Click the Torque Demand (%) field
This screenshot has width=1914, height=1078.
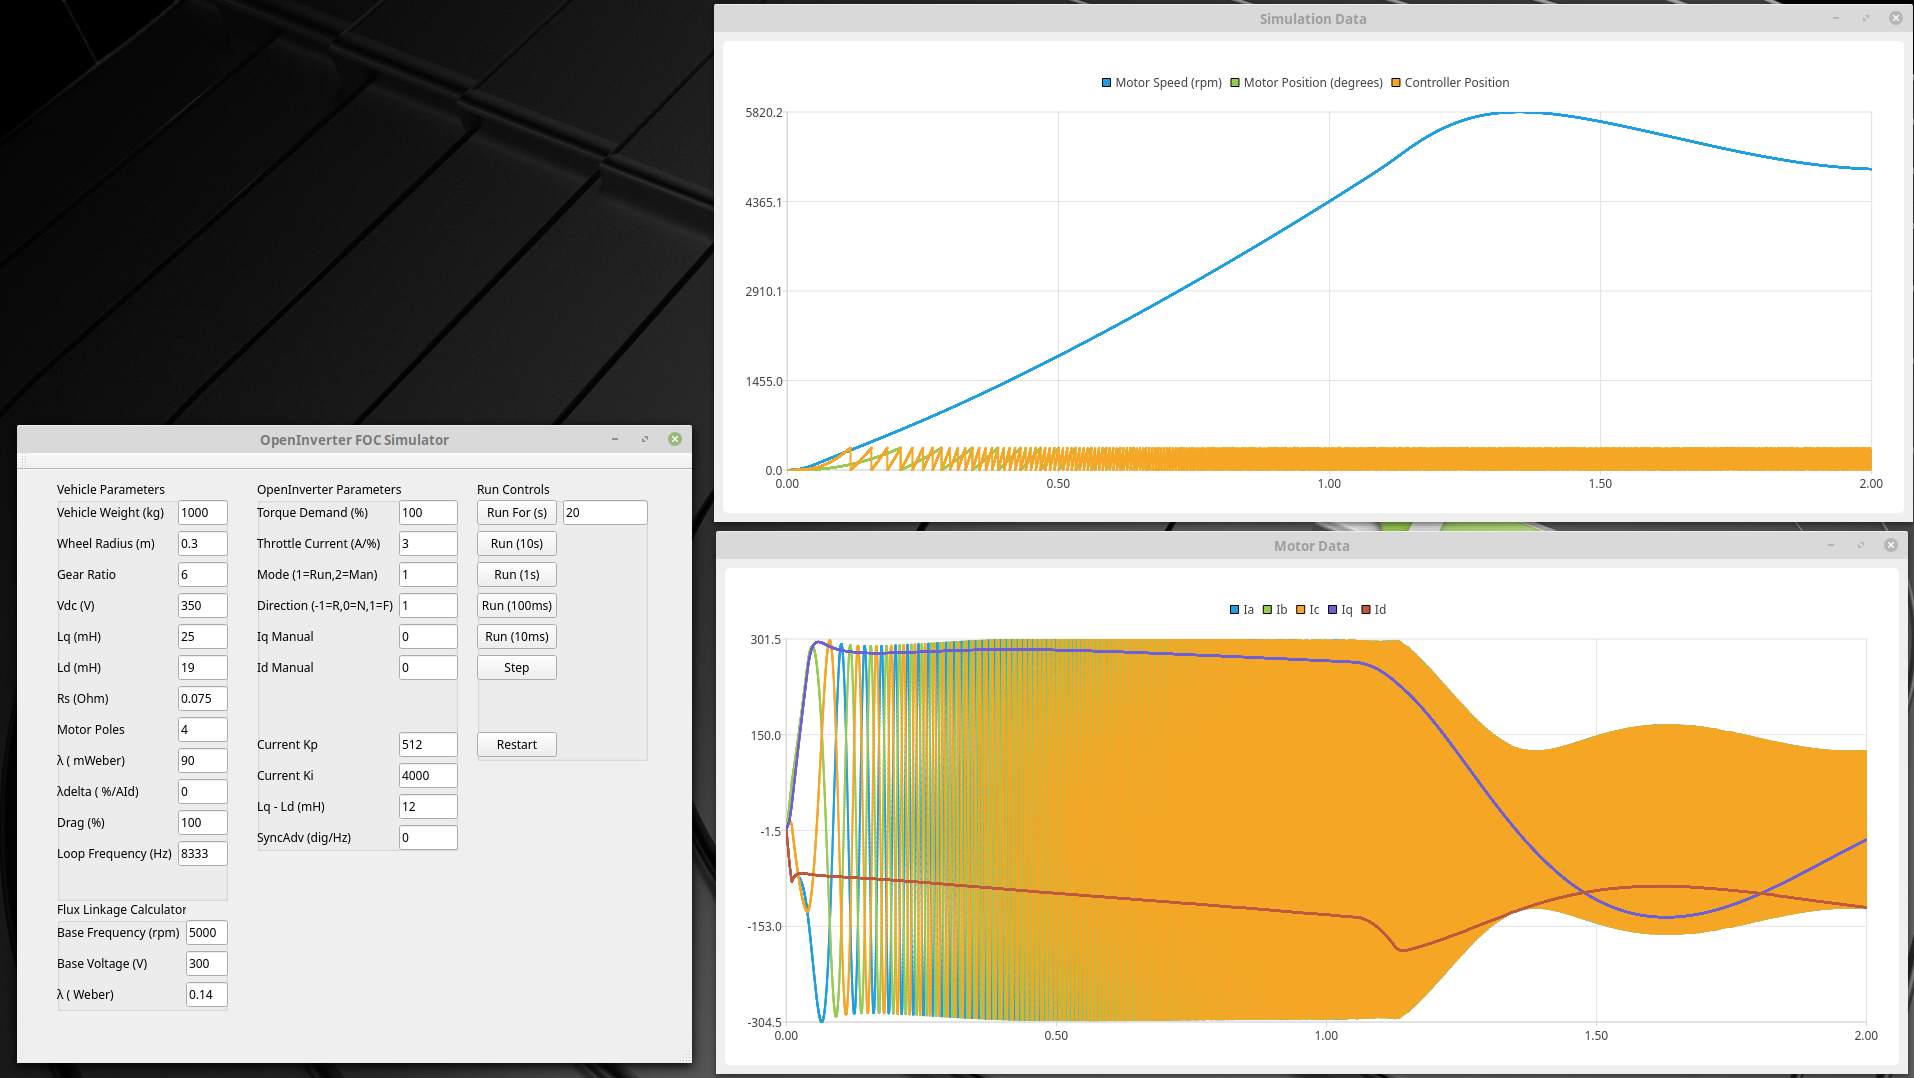[x=427, y=513]
